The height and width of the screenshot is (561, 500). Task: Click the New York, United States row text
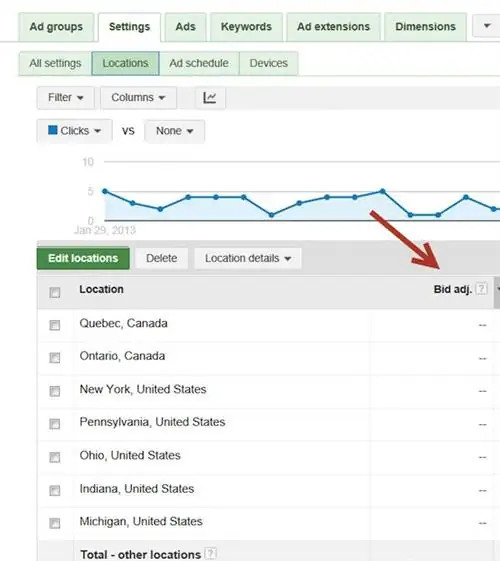tap(143, 389)
